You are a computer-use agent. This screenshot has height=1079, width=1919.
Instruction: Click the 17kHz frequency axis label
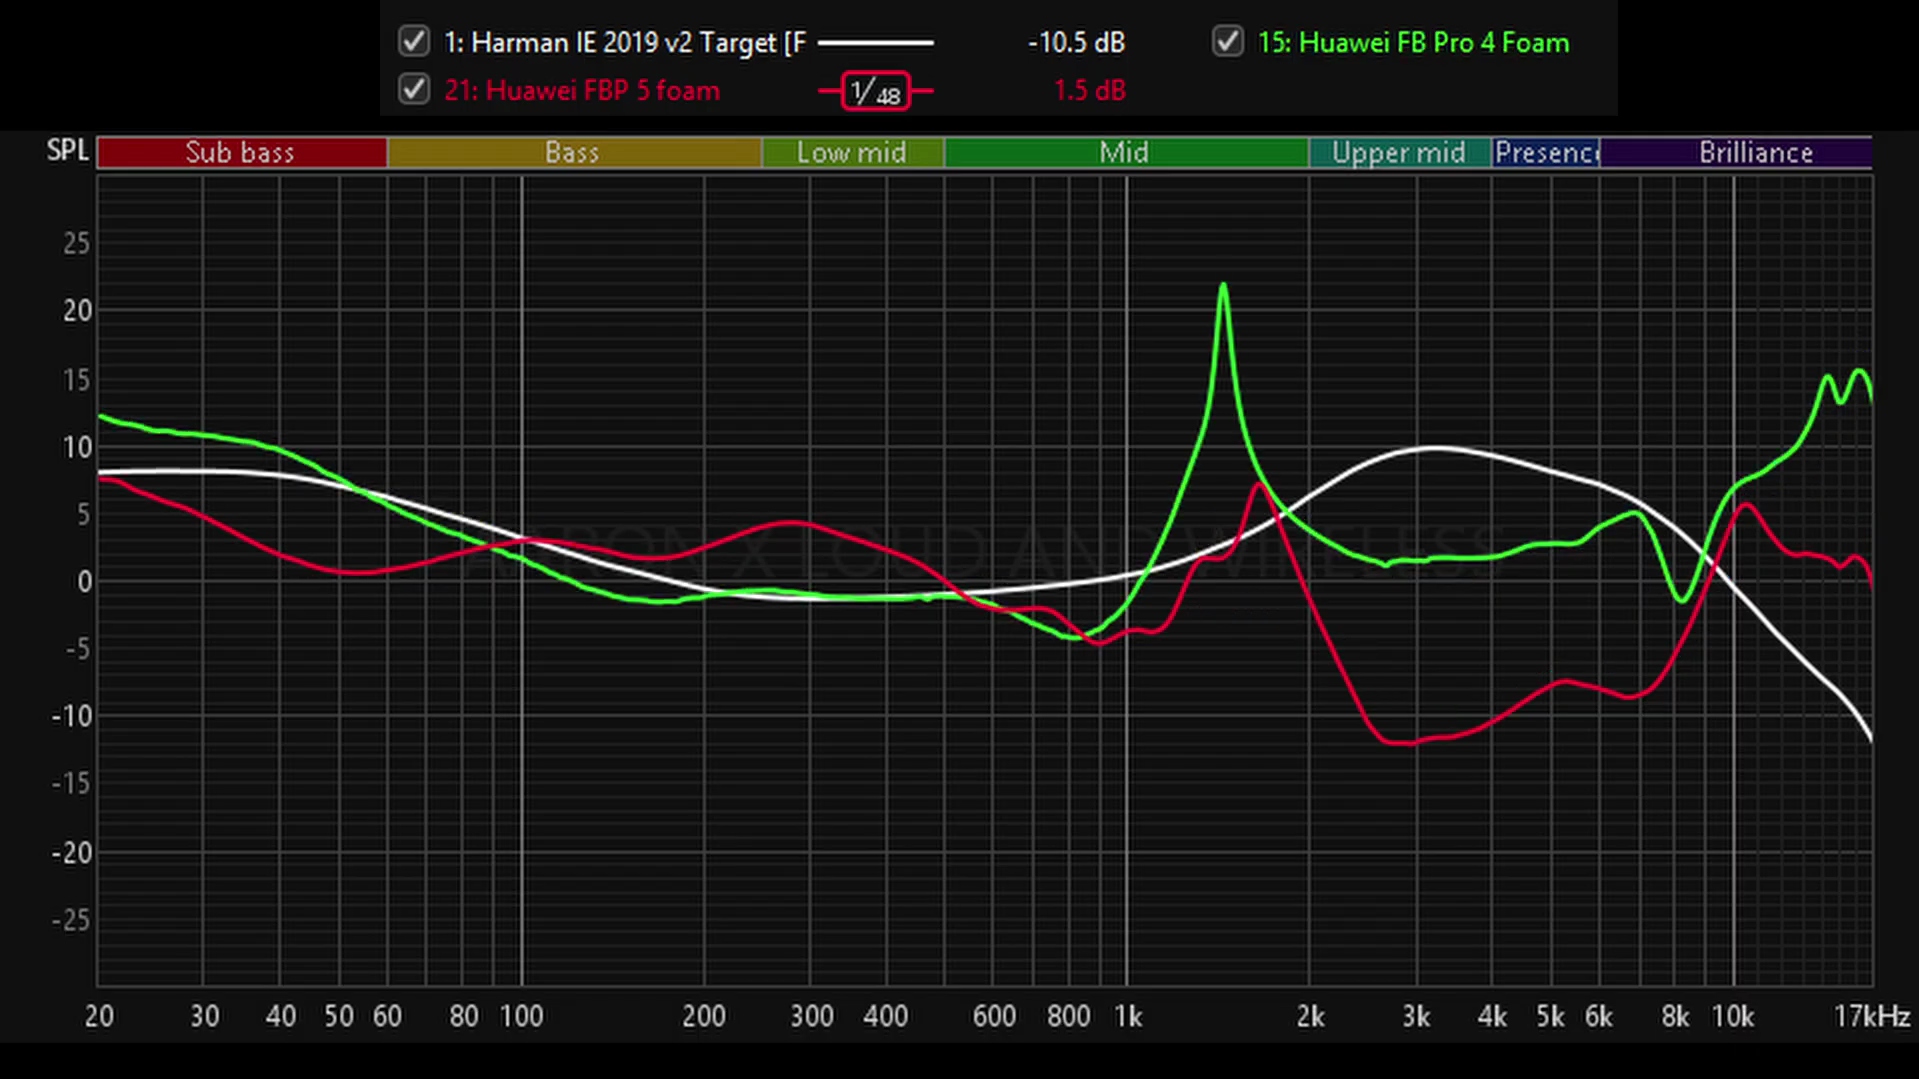1872,1017
